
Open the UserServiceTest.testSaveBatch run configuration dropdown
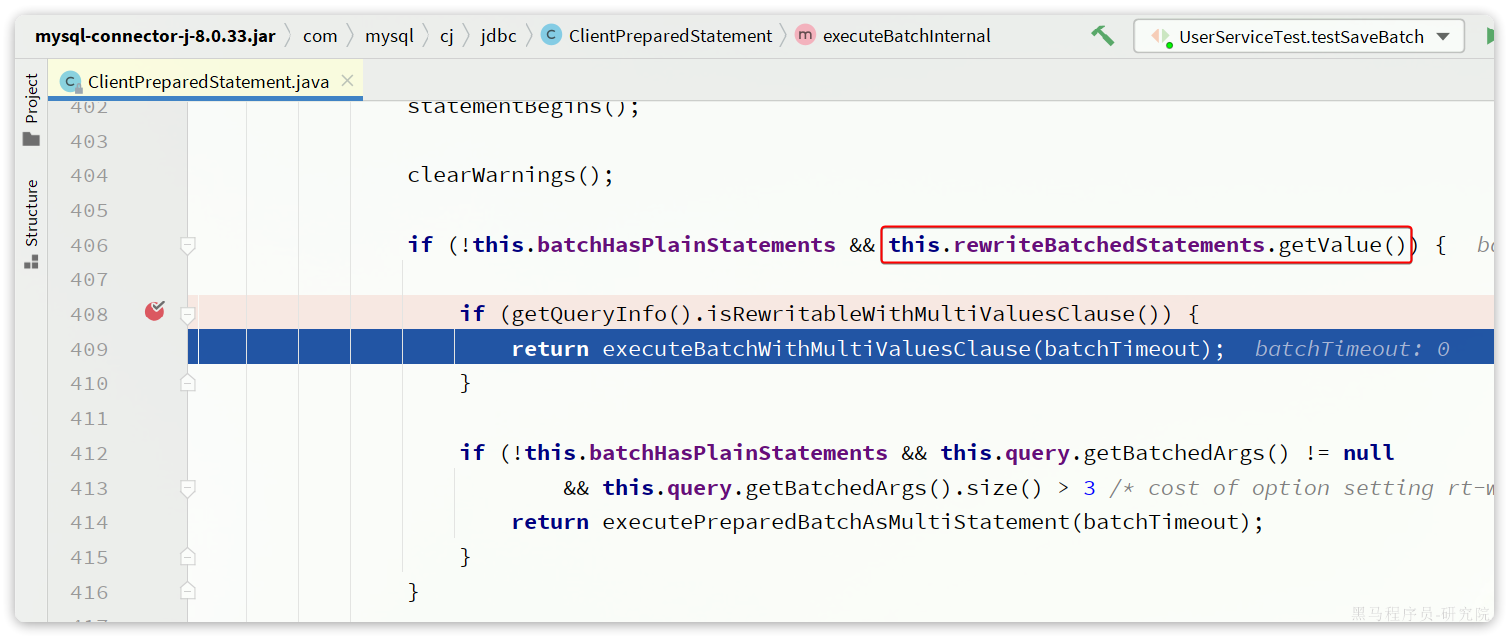pyautogui.click(x=1298, y=36)
